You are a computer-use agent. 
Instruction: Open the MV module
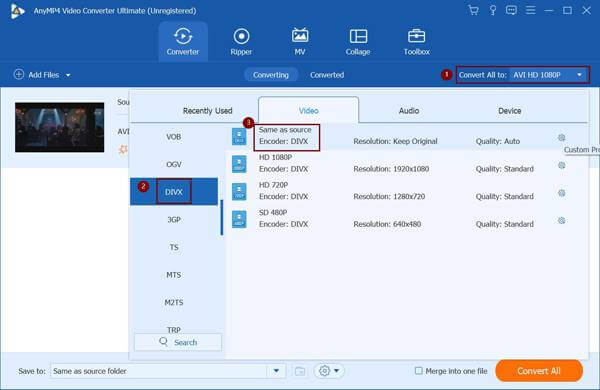coord(300,41)
